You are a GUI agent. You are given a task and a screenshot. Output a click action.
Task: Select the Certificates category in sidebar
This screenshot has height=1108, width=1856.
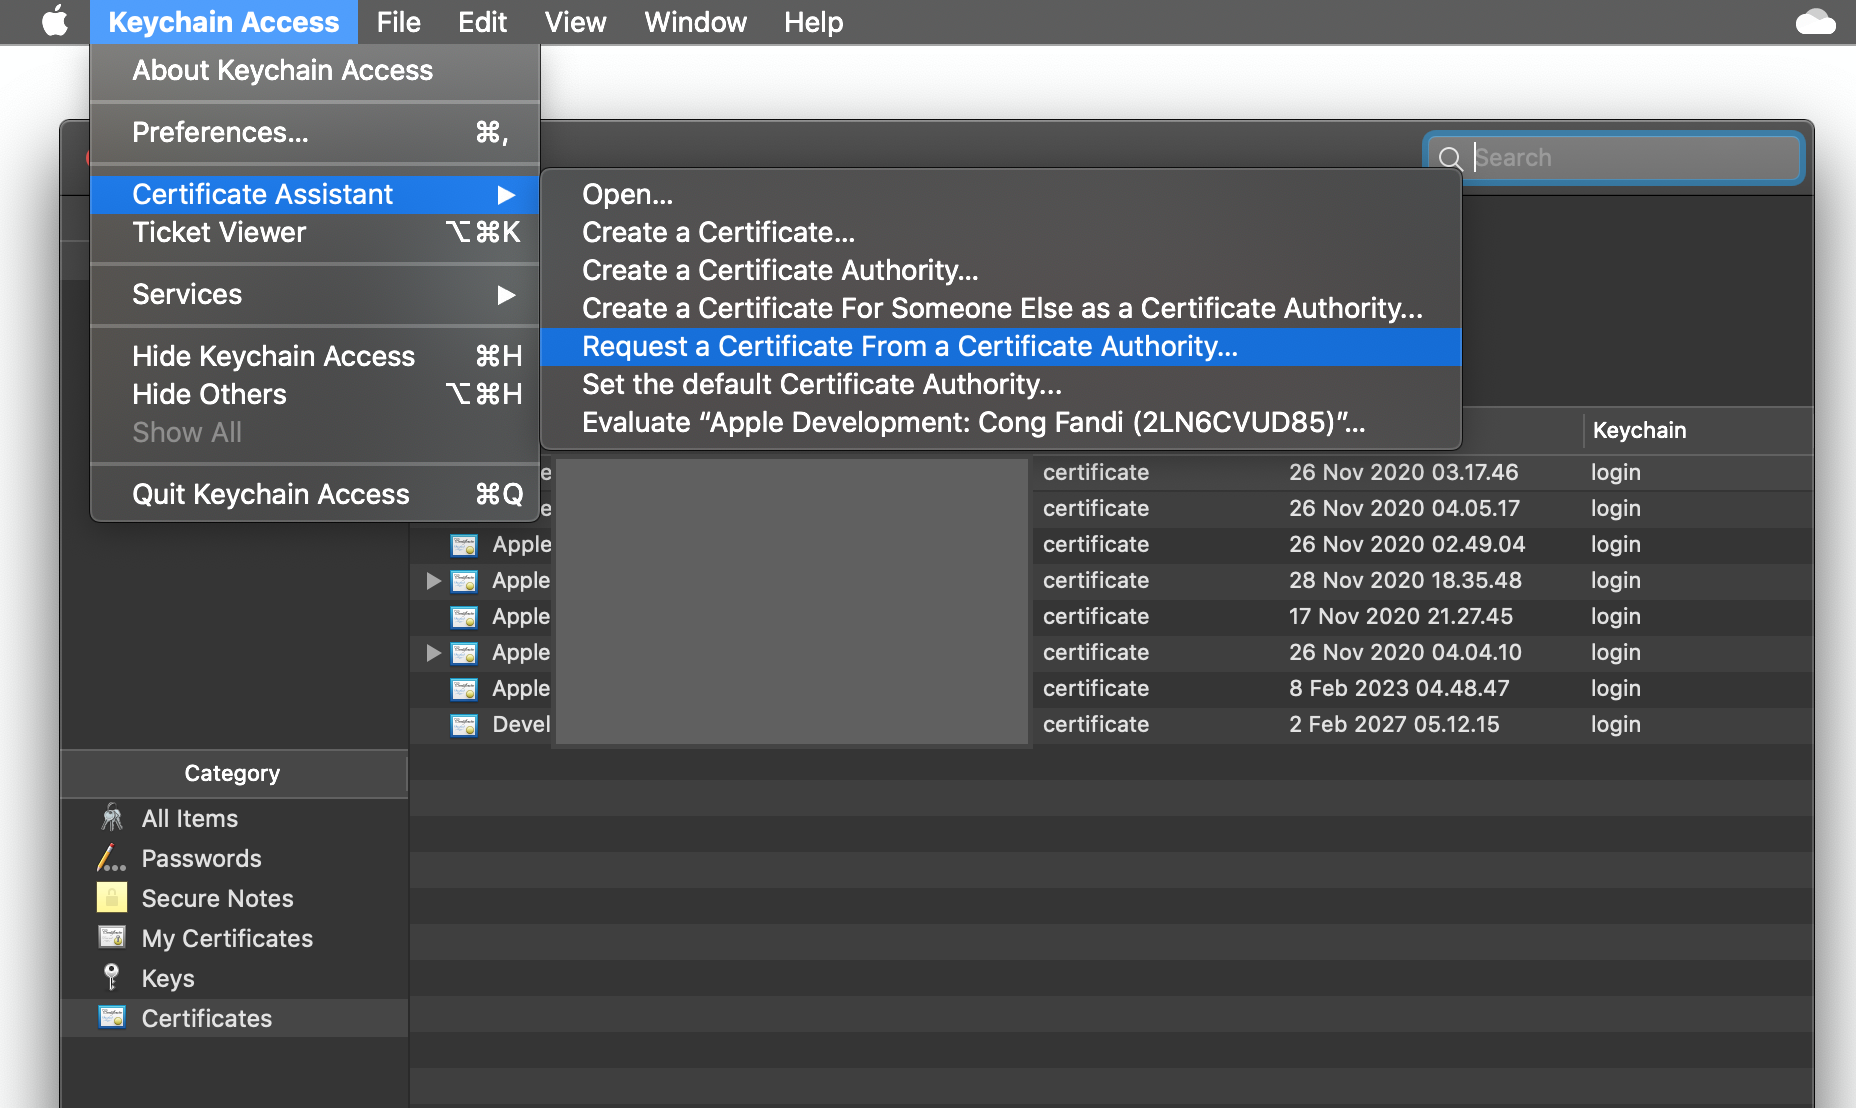[x=206, y=1018]
